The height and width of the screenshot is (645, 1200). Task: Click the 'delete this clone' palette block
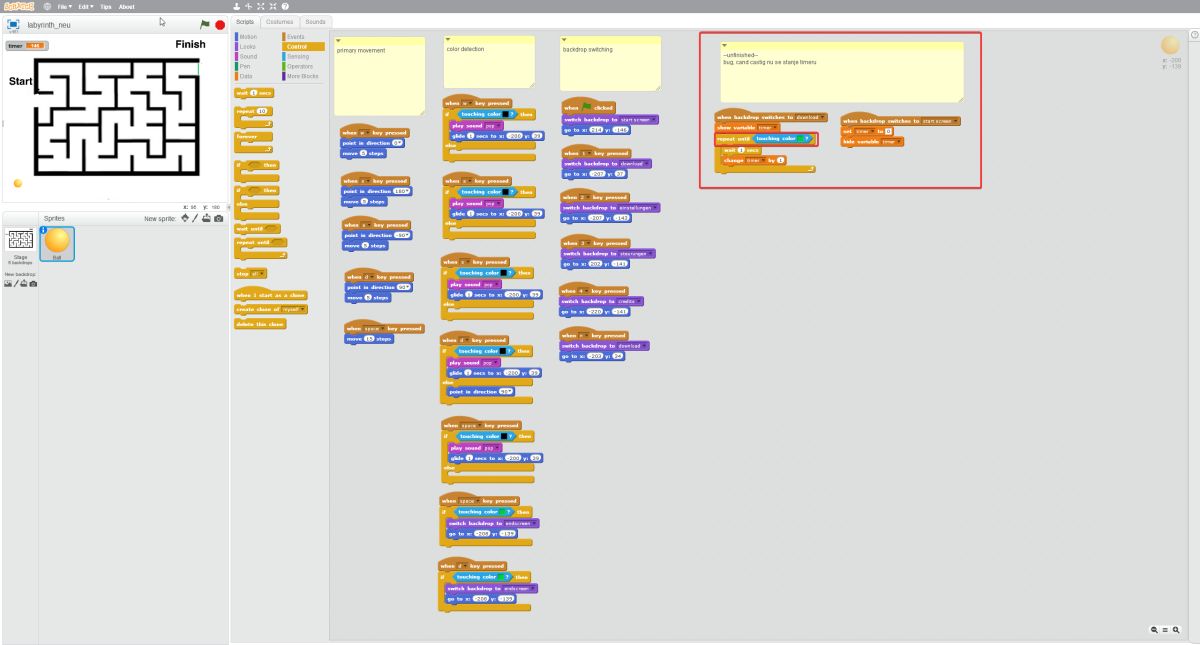[260, 324]
